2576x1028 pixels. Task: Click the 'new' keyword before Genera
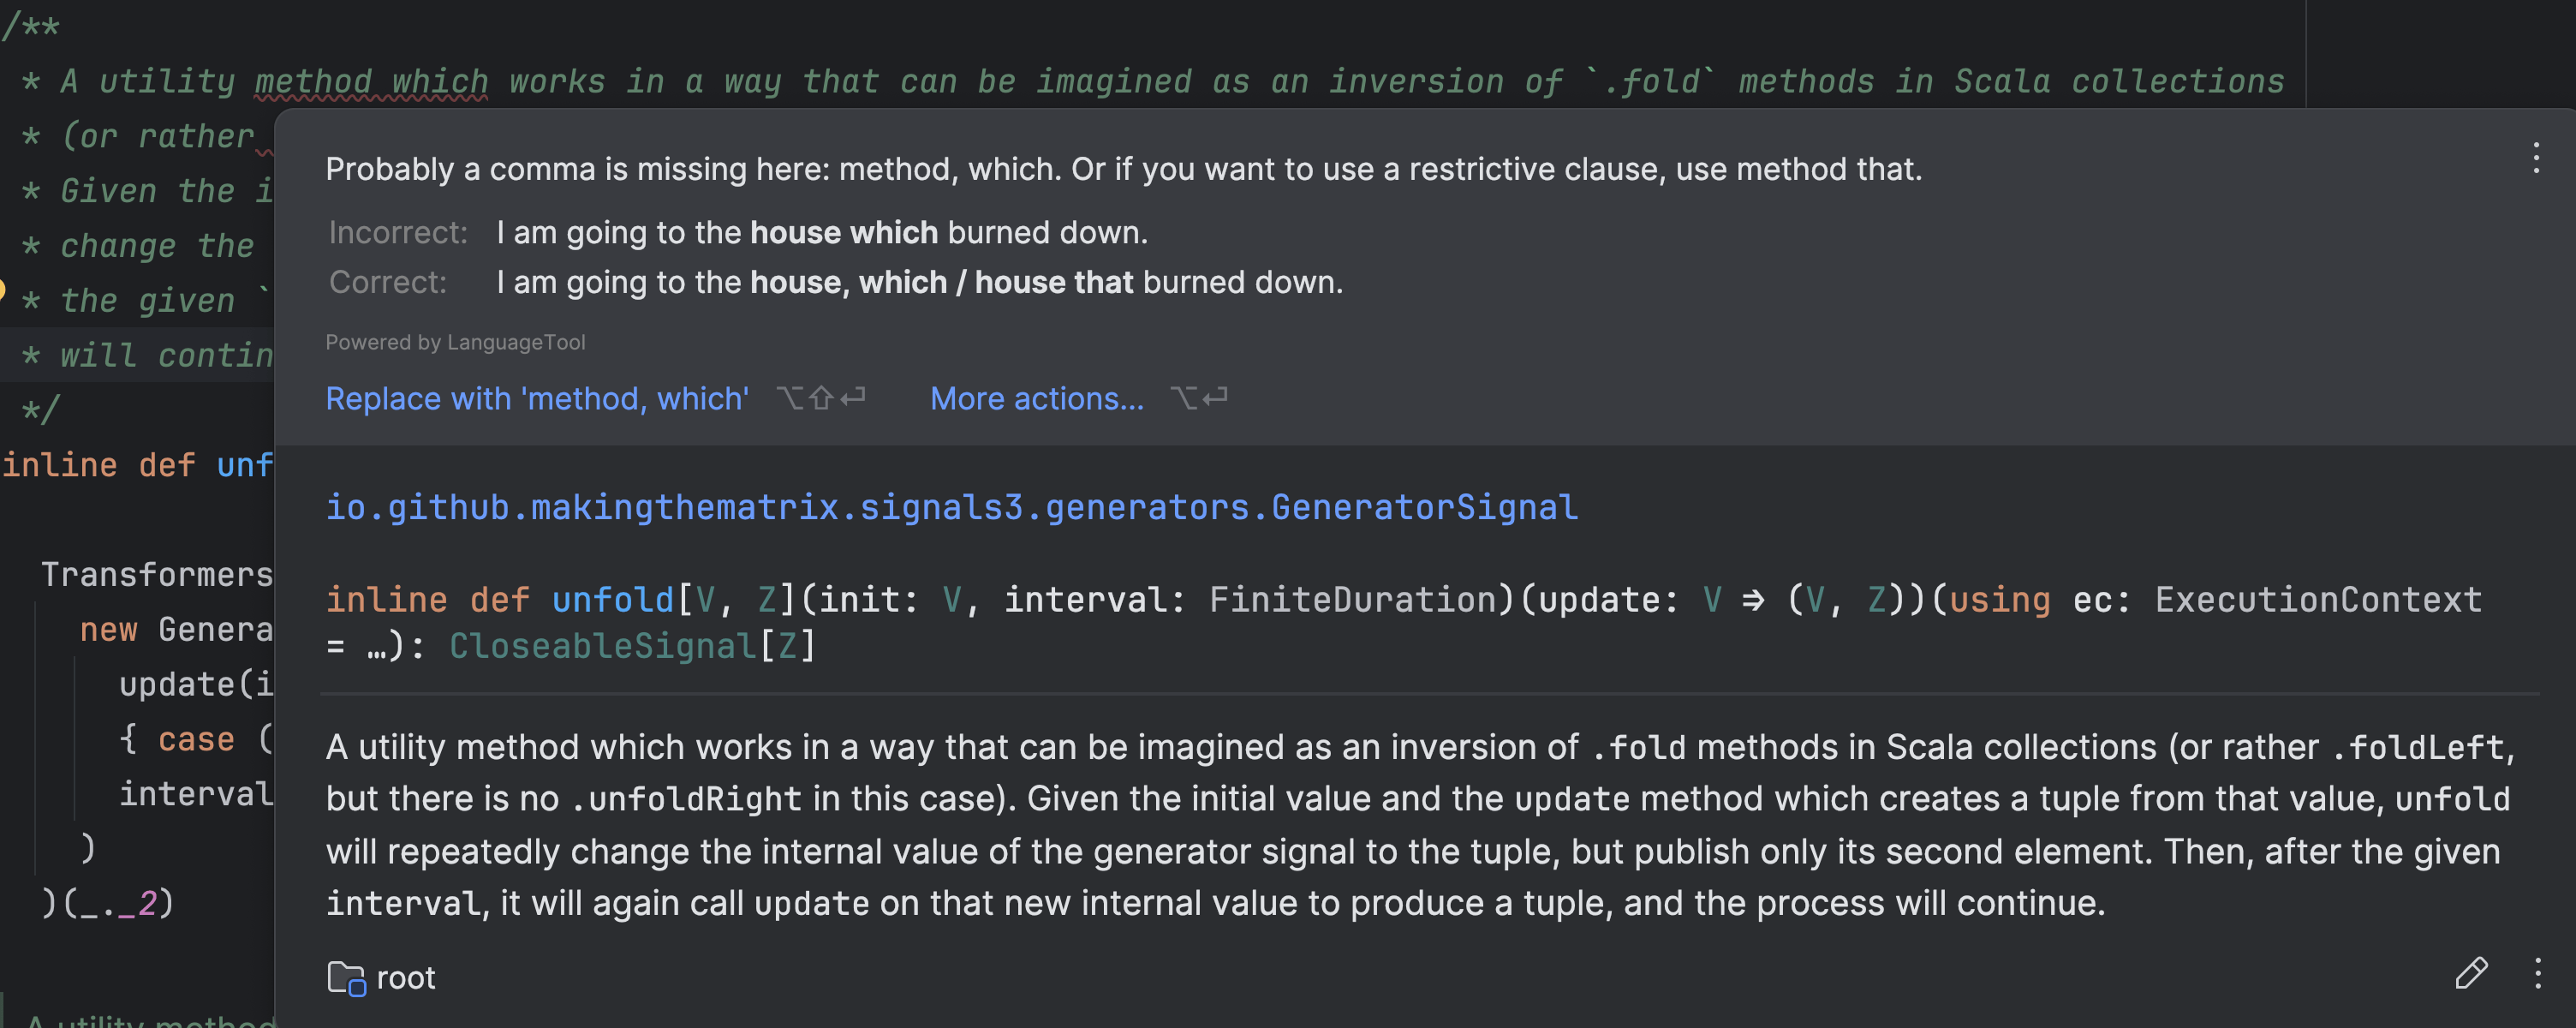click(108, 629)
